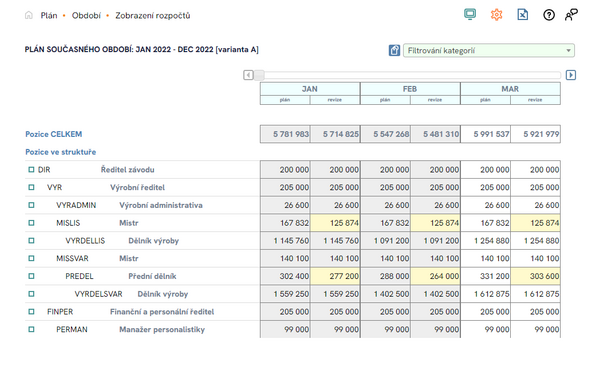Select MISLIS January revize value 125 874

tap(335, 223)
